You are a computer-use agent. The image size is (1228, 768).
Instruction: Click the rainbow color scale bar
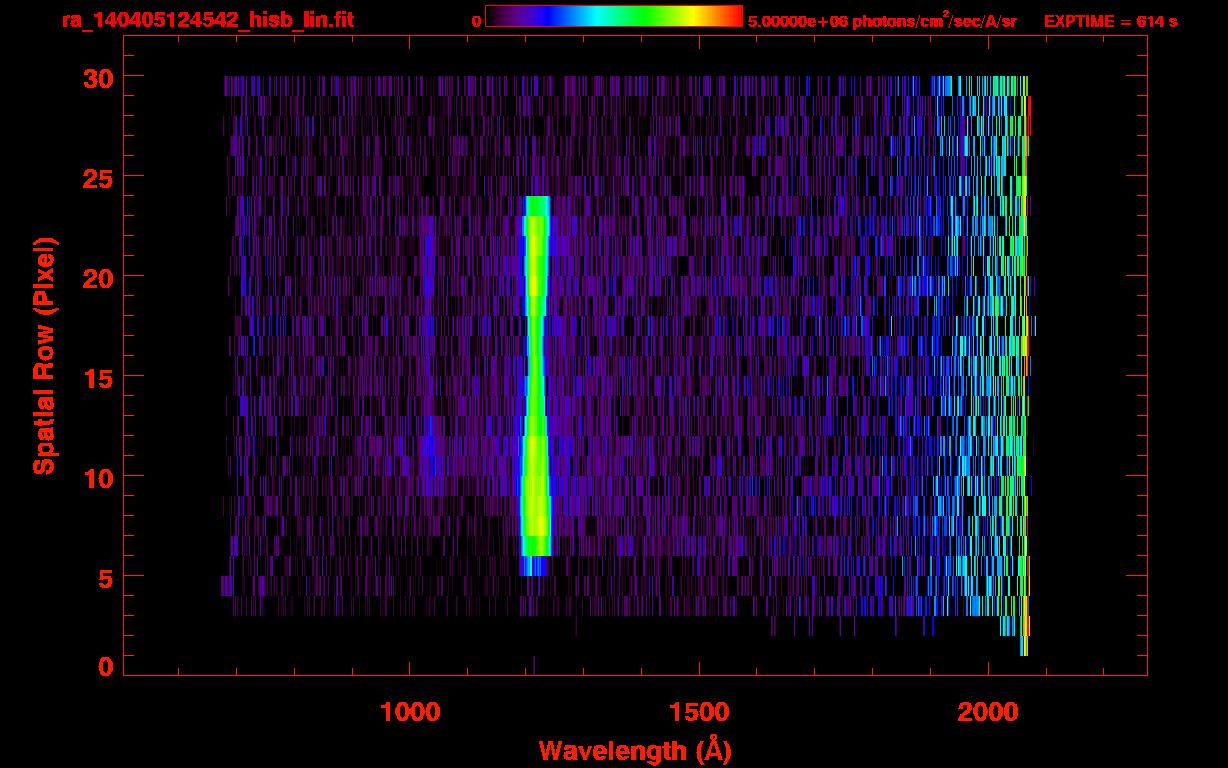click(x=614, y=16)
